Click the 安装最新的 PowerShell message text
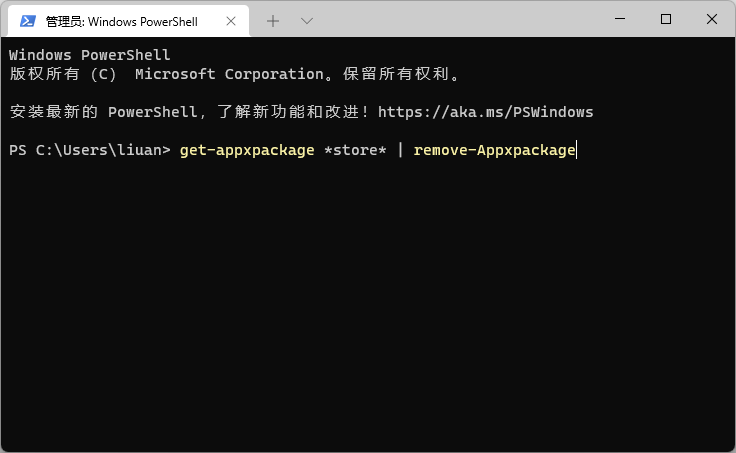This screenshot has width=736, height=453. pos(150,112)
